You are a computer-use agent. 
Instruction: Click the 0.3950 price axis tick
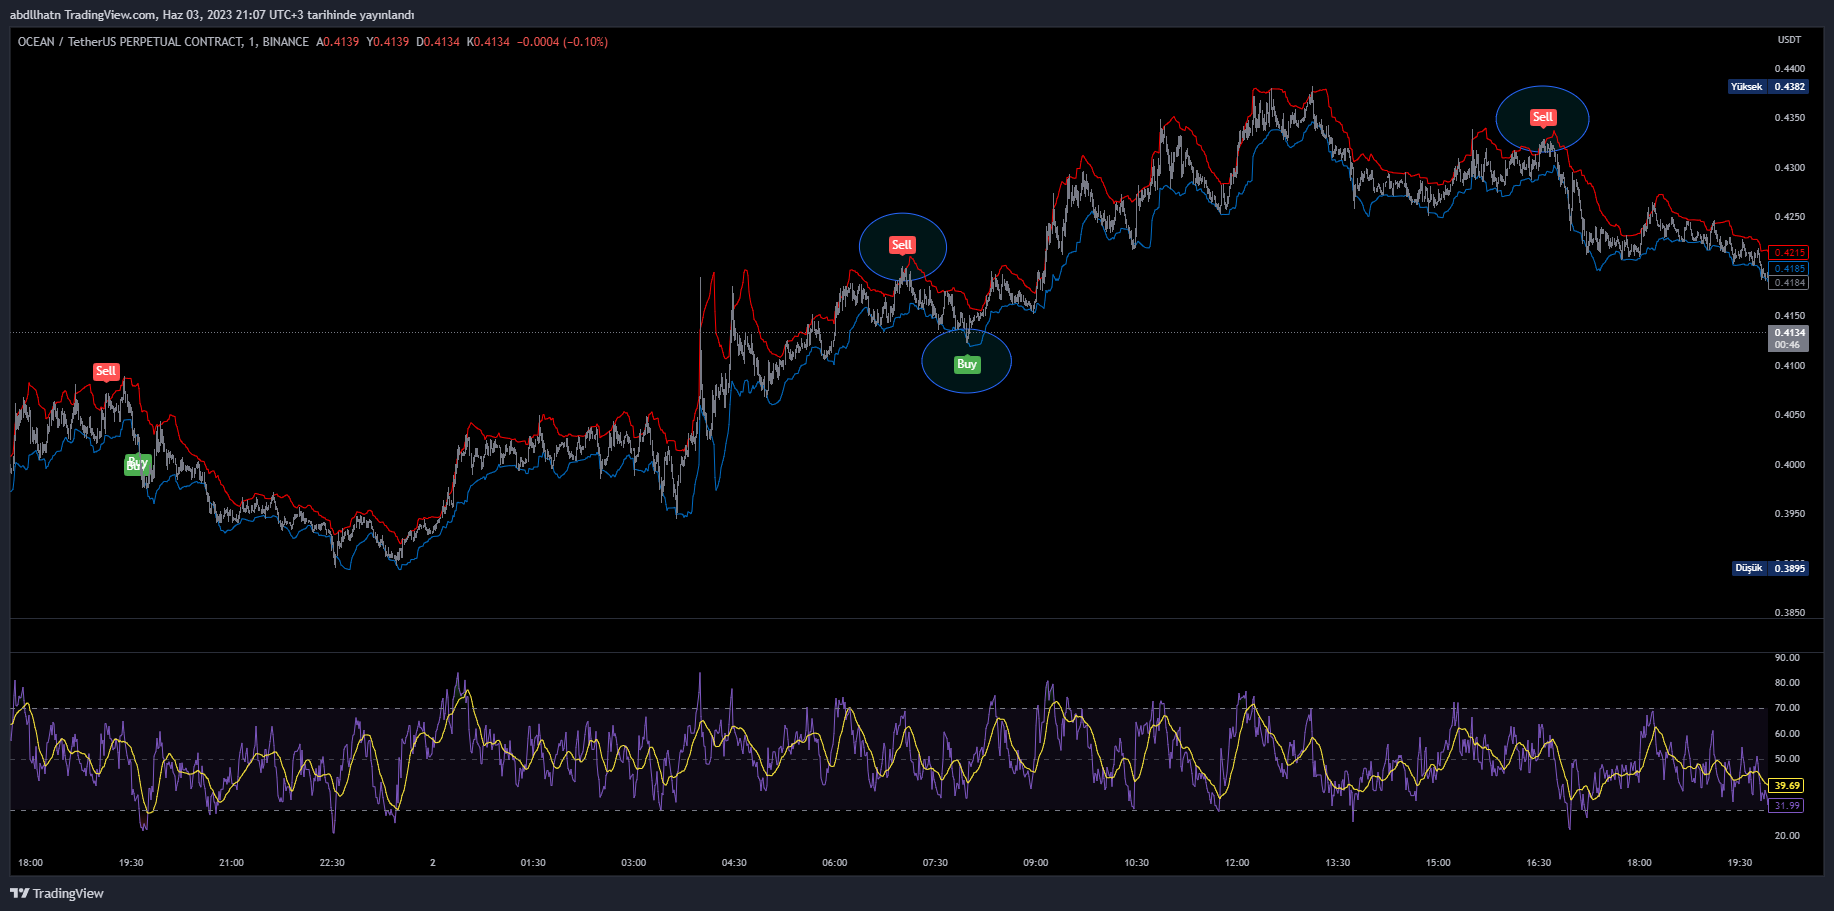pyautogui.click(x=1789, y=514)
